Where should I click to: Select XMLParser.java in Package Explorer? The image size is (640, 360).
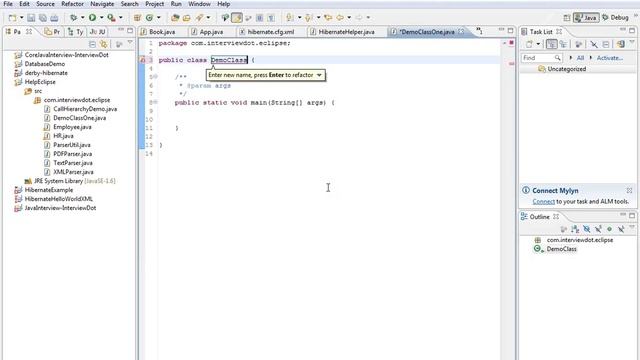point(73,172)
